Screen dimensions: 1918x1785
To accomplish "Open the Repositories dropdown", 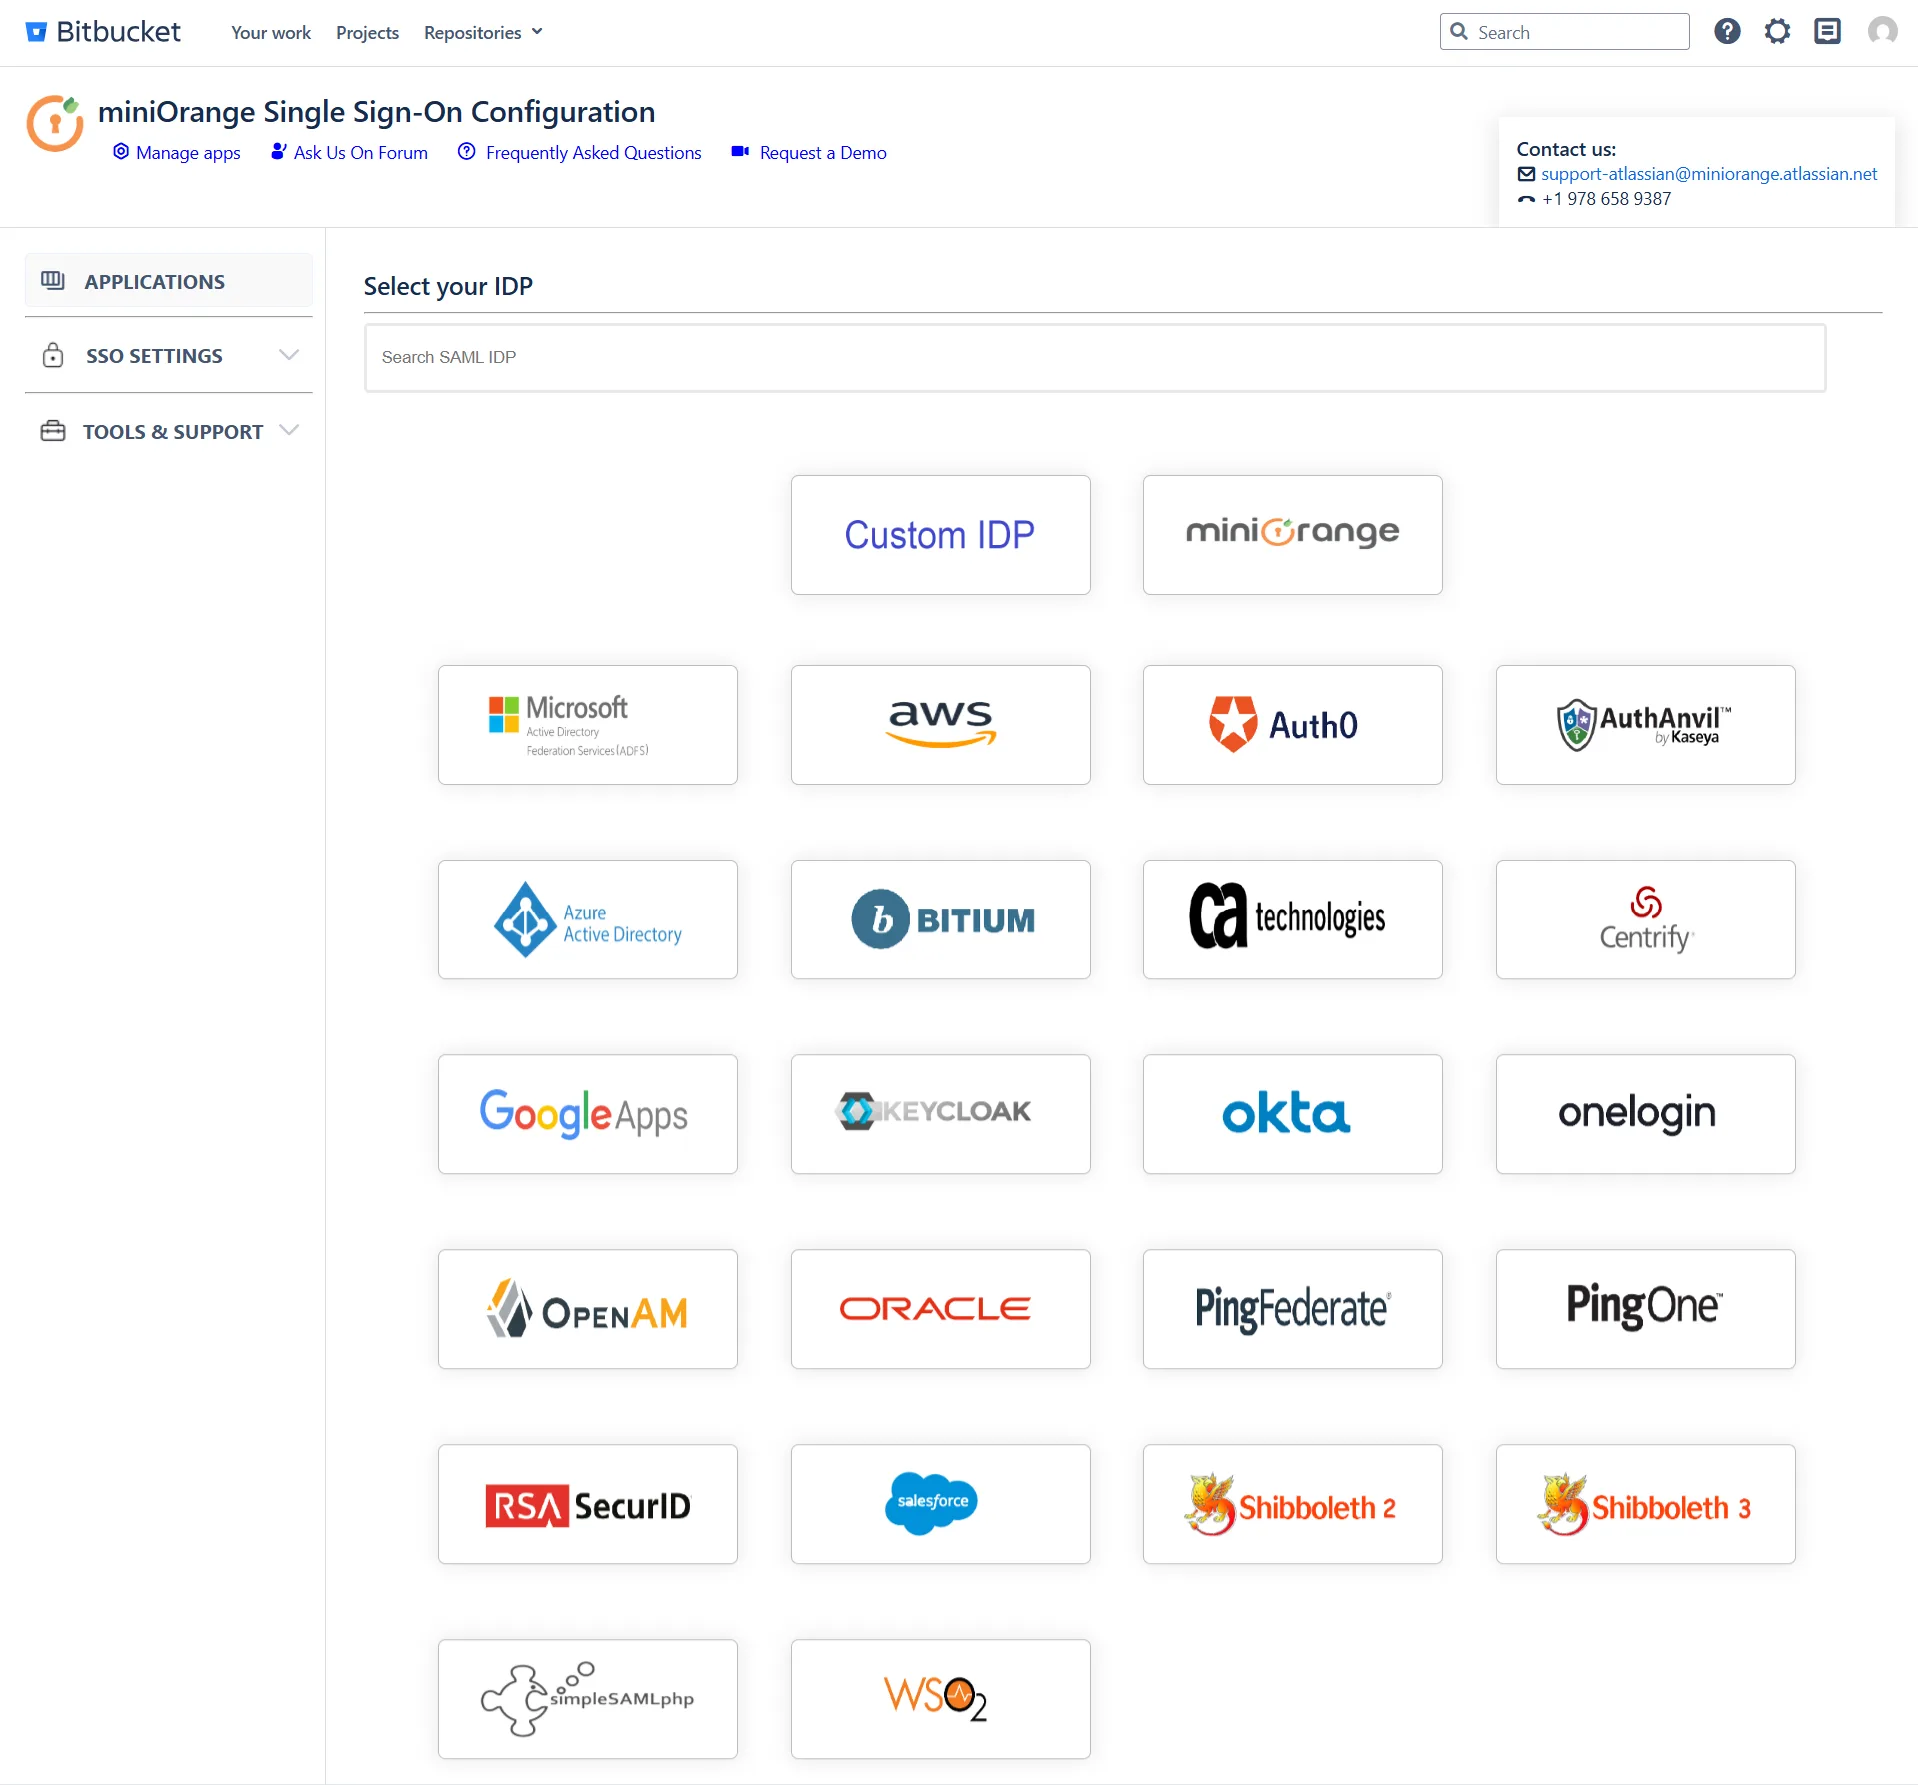I will 482,32.
